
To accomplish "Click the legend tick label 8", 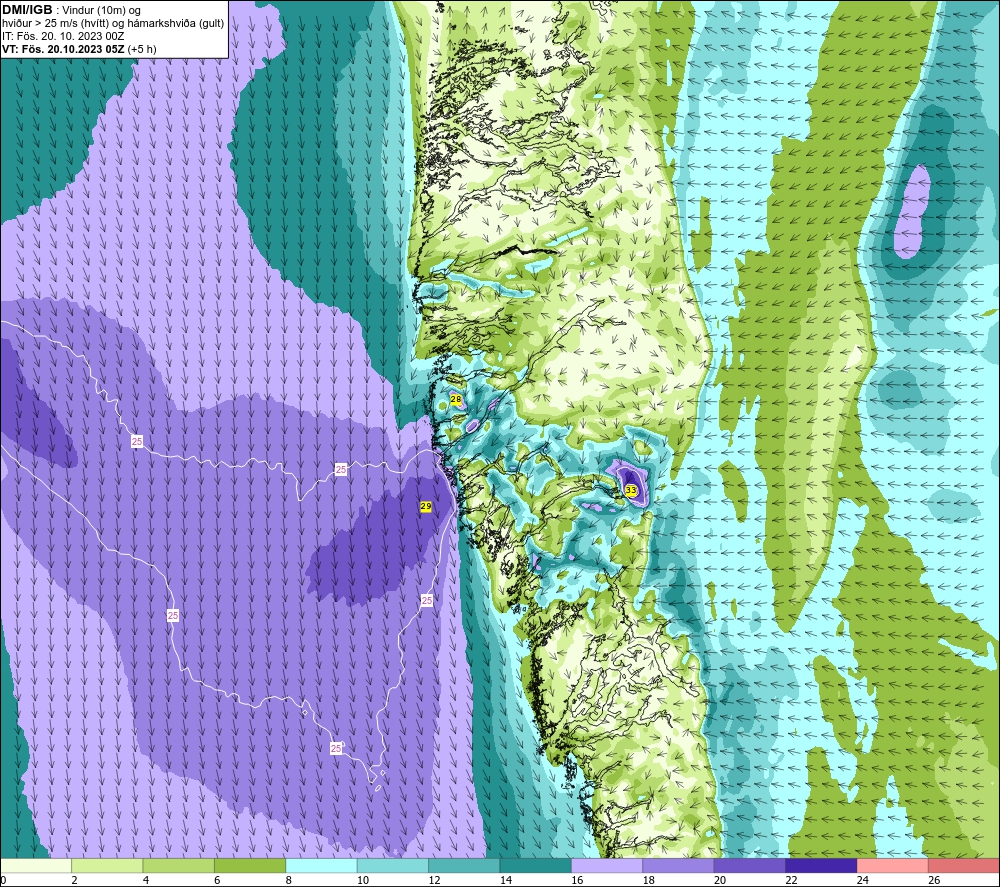I will (x=289, y=881).
